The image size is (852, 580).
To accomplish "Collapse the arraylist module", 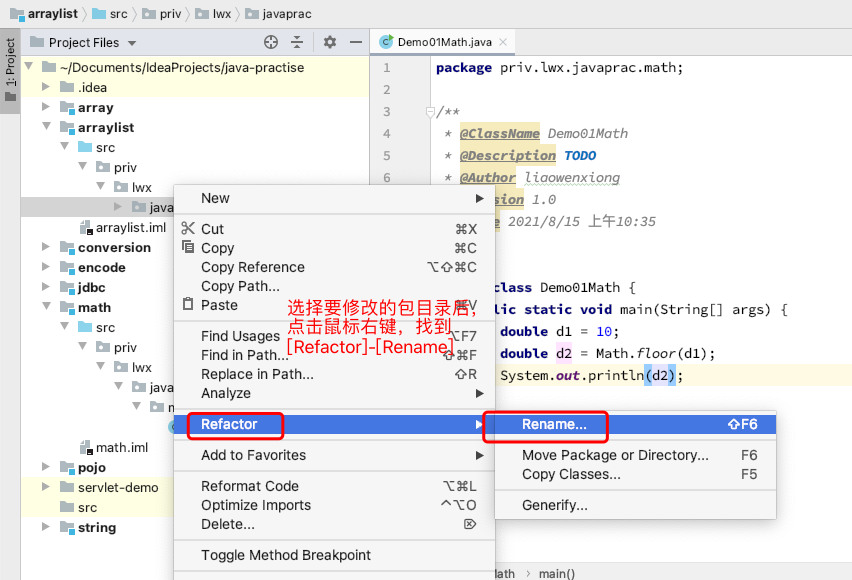I will [x=47, y=127].
